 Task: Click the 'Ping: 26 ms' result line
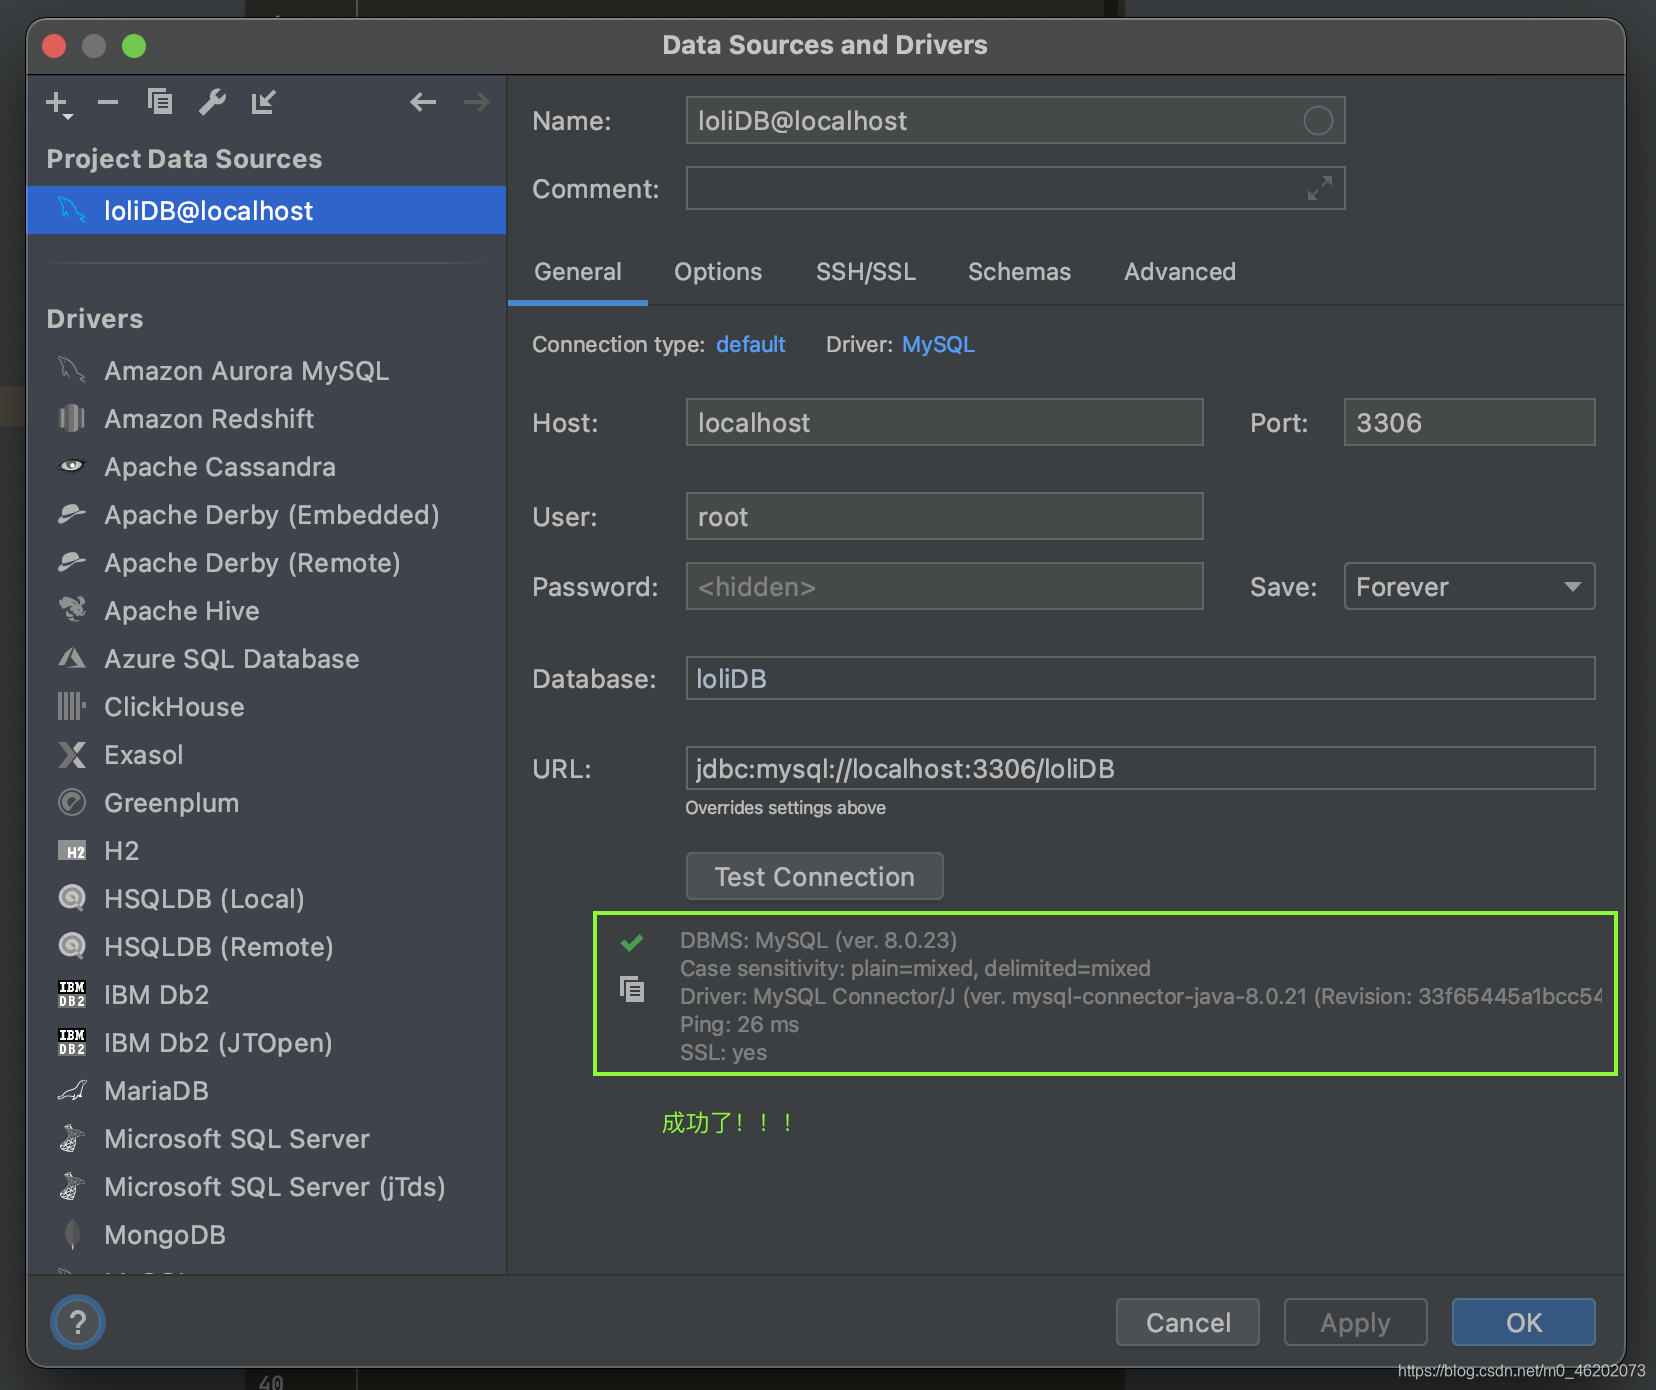click(739, 1024)
